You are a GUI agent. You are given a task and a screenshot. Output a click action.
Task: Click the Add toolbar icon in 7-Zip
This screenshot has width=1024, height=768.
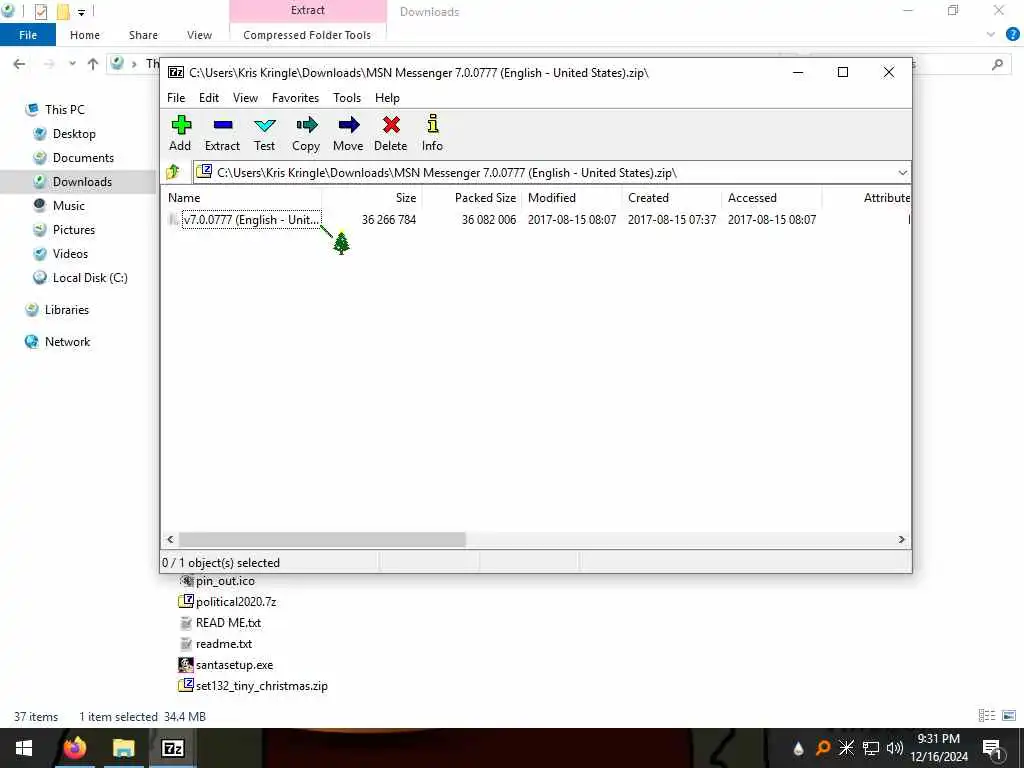click(180, 134)
